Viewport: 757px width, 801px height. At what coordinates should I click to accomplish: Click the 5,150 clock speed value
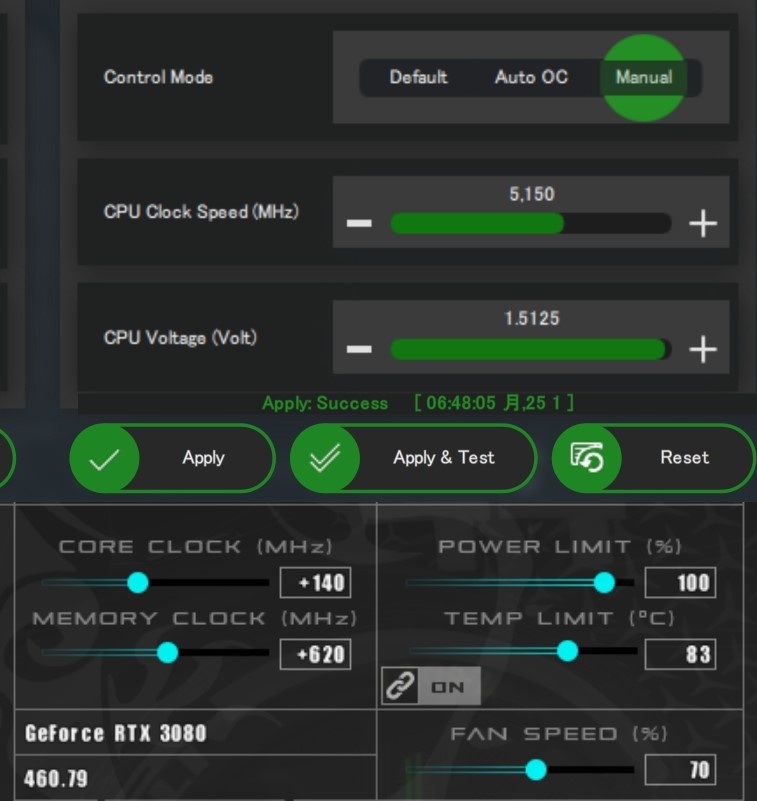coord(532,194)
